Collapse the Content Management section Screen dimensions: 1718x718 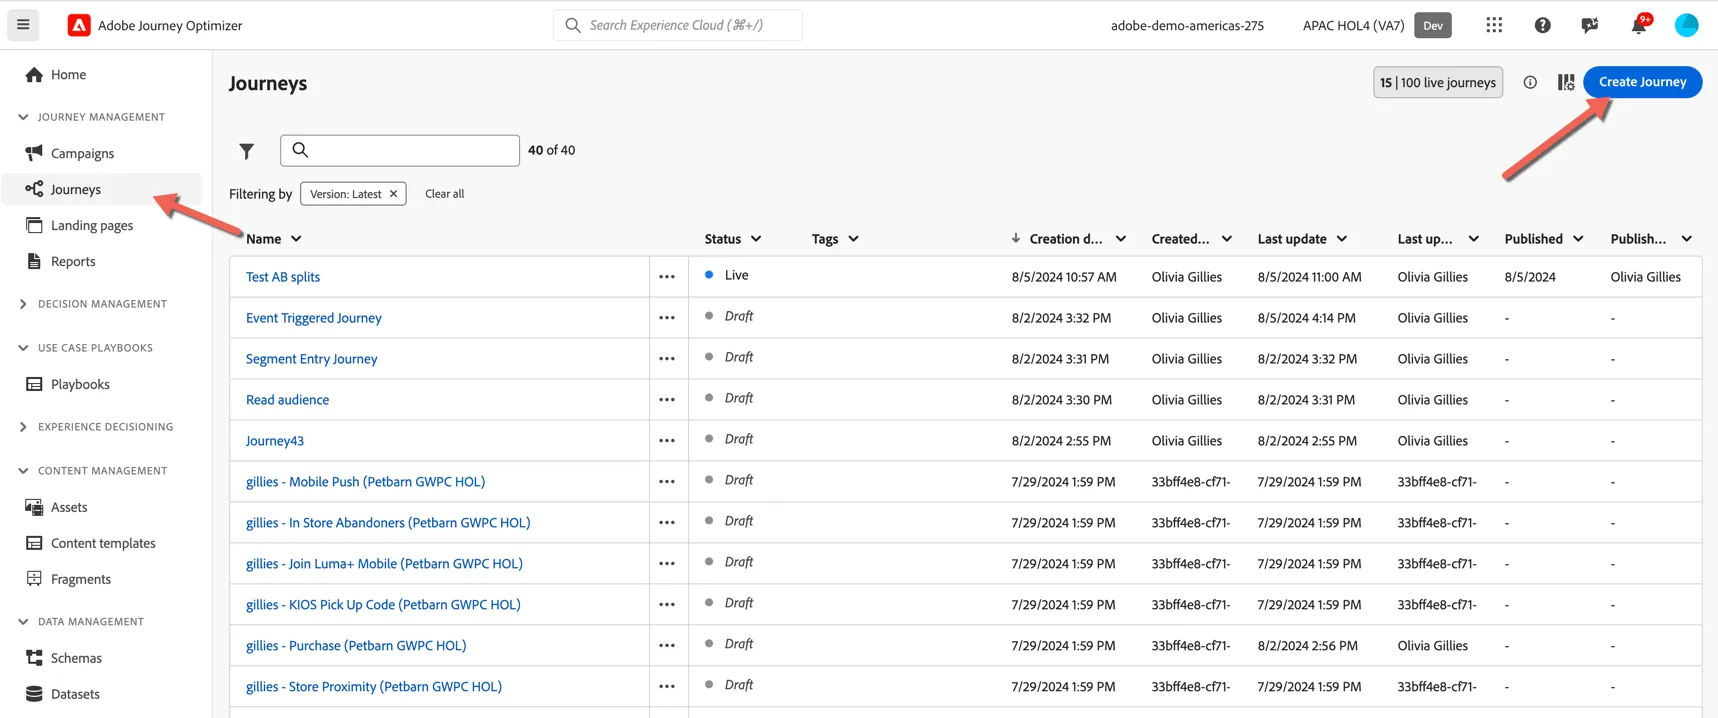coord(23,471)
